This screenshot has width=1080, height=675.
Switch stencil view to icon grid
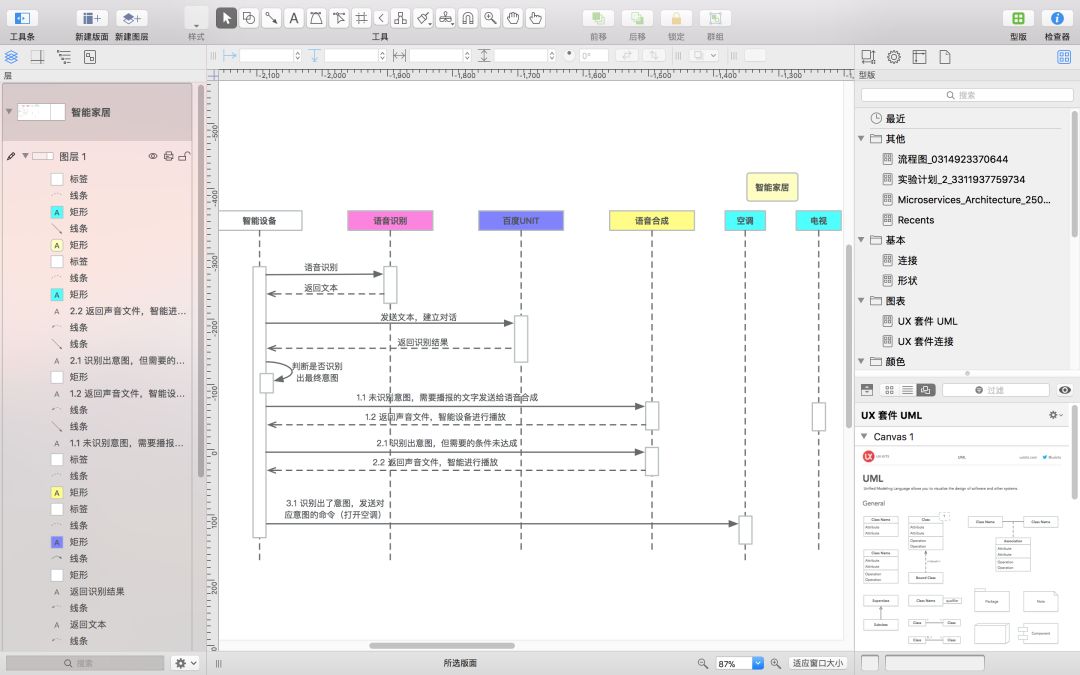point(890,391)
